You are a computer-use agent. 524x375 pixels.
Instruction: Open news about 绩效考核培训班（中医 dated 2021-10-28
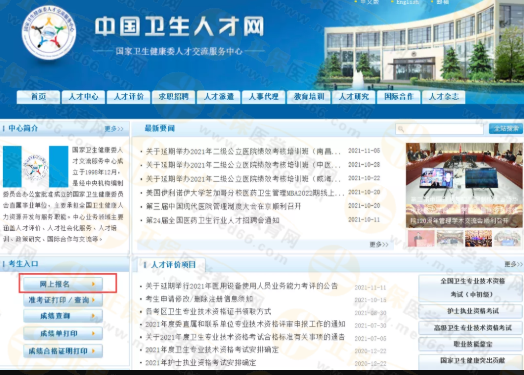tap(243, 165)
